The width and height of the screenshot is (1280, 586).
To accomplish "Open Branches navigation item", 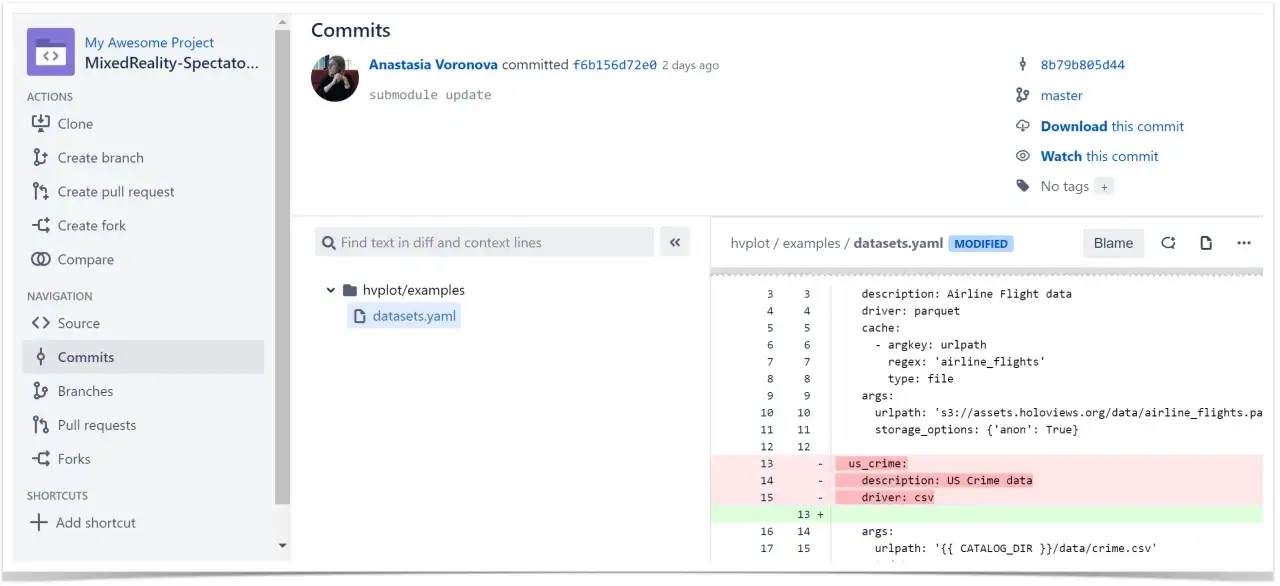I will click(x=85, y=391).
